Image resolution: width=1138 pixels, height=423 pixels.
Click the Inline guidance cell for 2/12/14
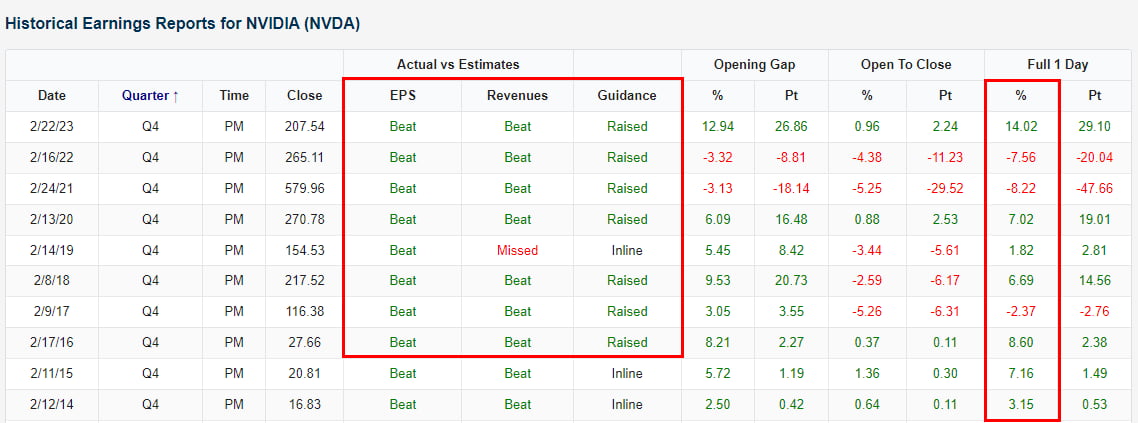pyautogui.click(x=627, y=404)
